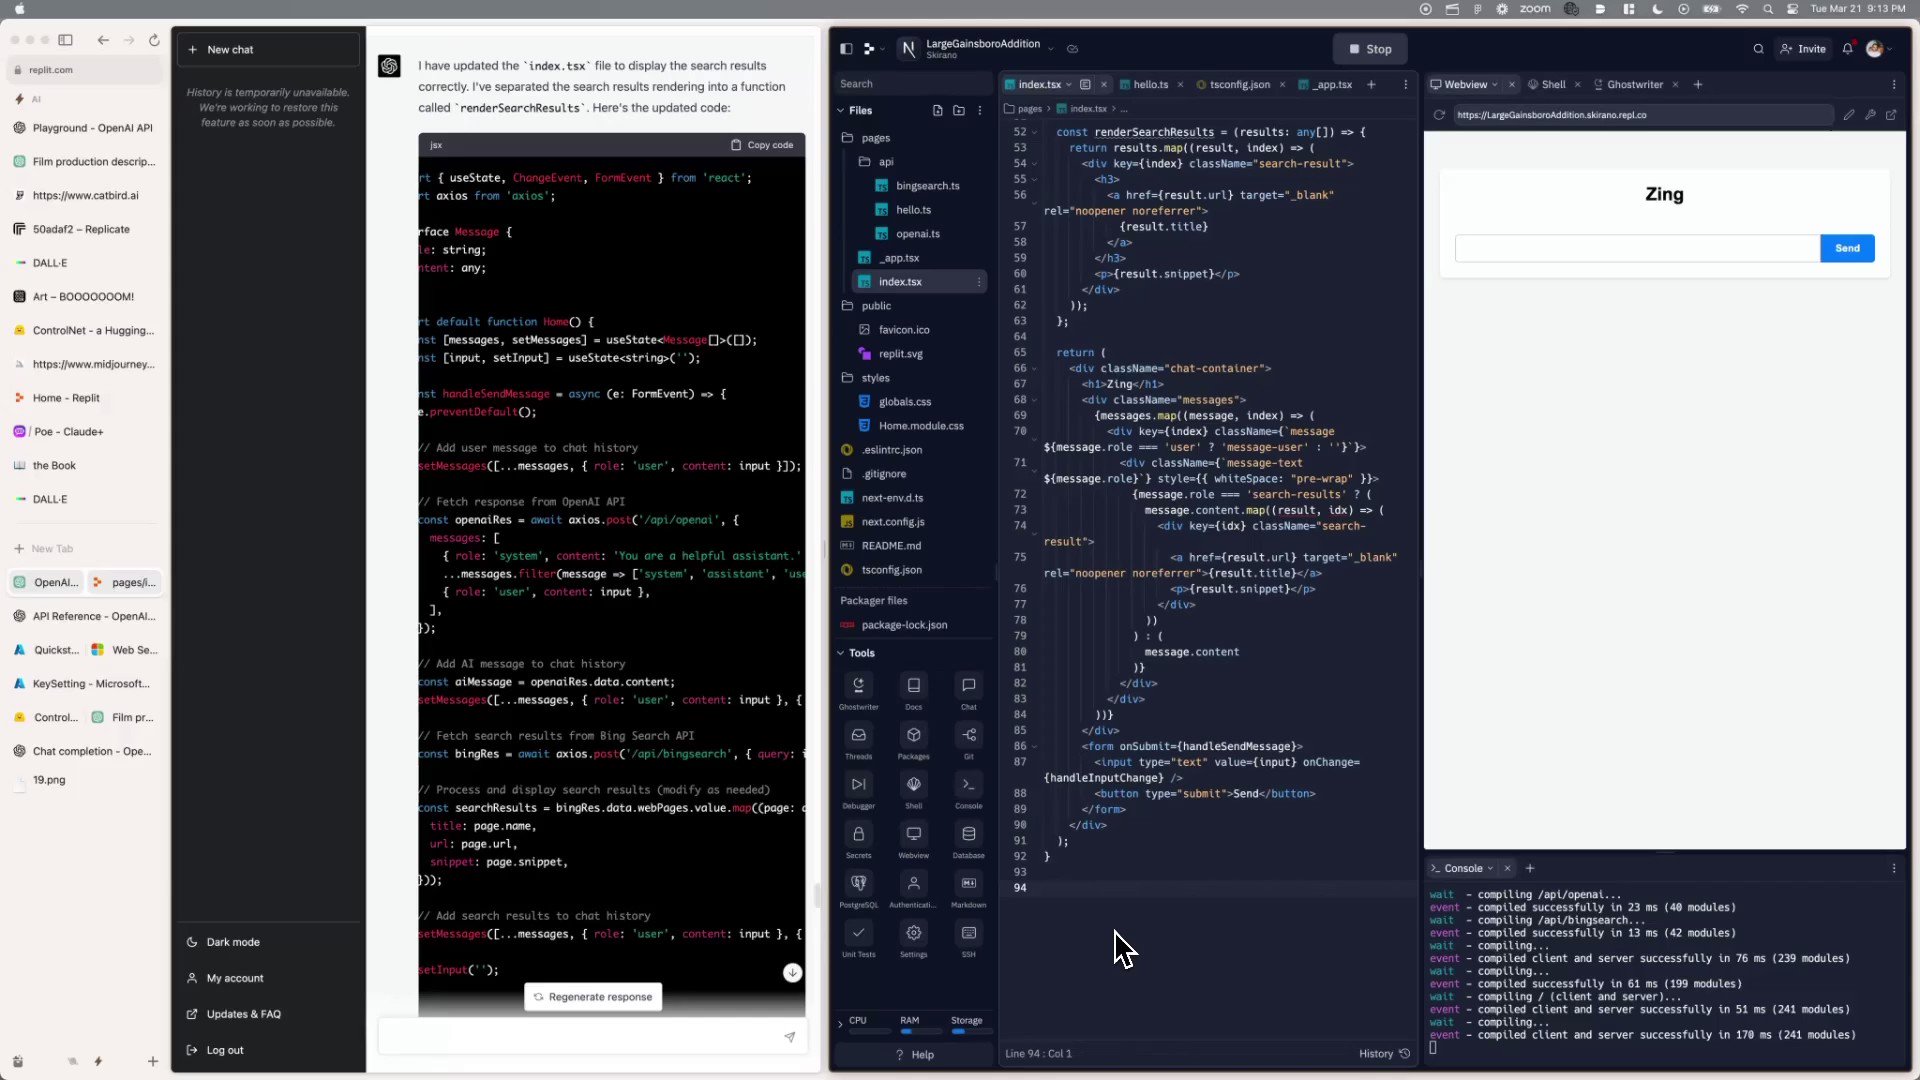Switch to the tsconfig.json editor tab
This screenshot has width=1920, height=1080.
coord(1238,85)
